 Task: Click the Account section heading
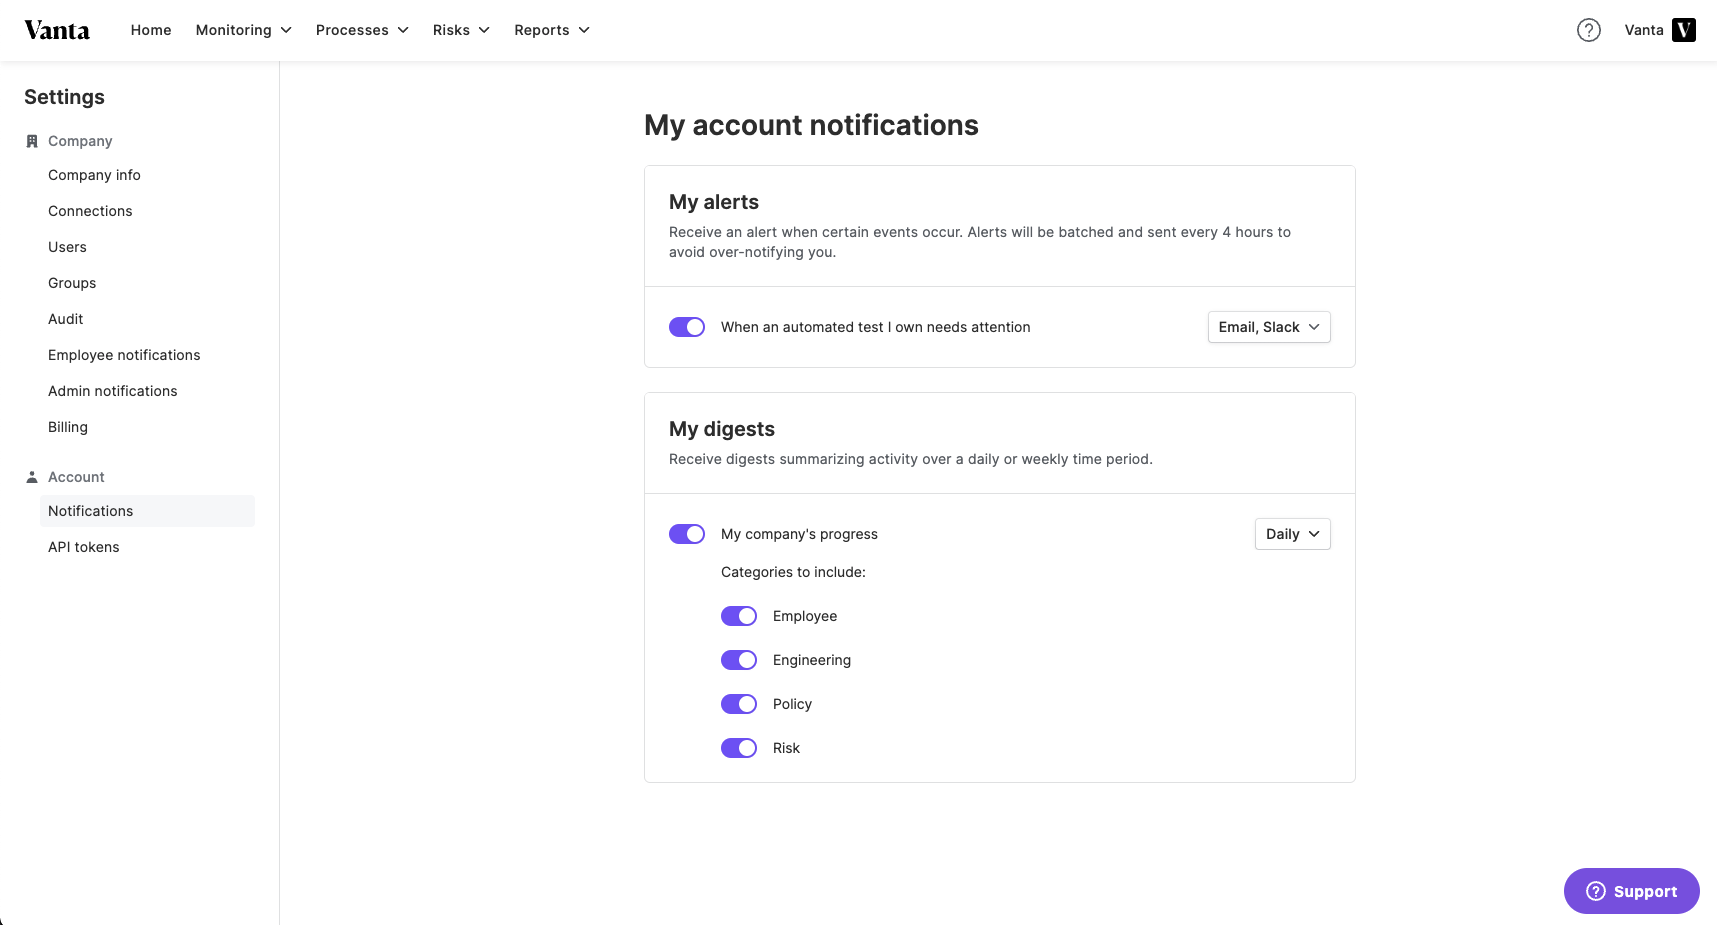tap(76, 477)
